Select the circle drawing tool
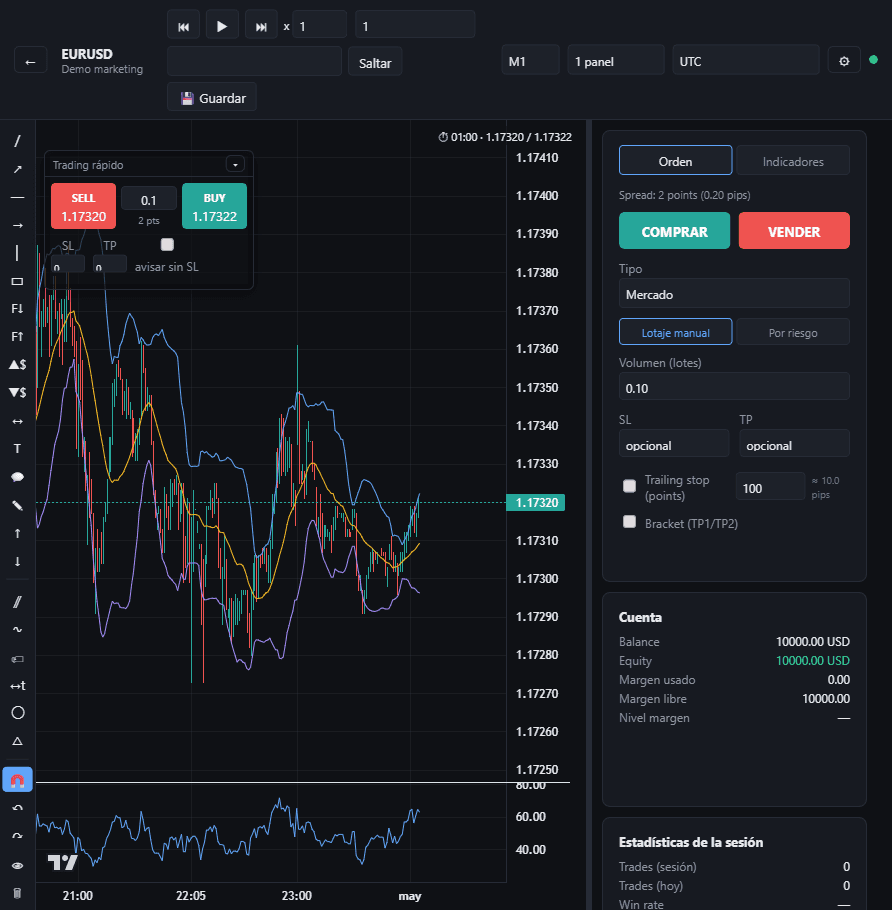This screenshot has width=892, height=910. click(x=17, y=713)
